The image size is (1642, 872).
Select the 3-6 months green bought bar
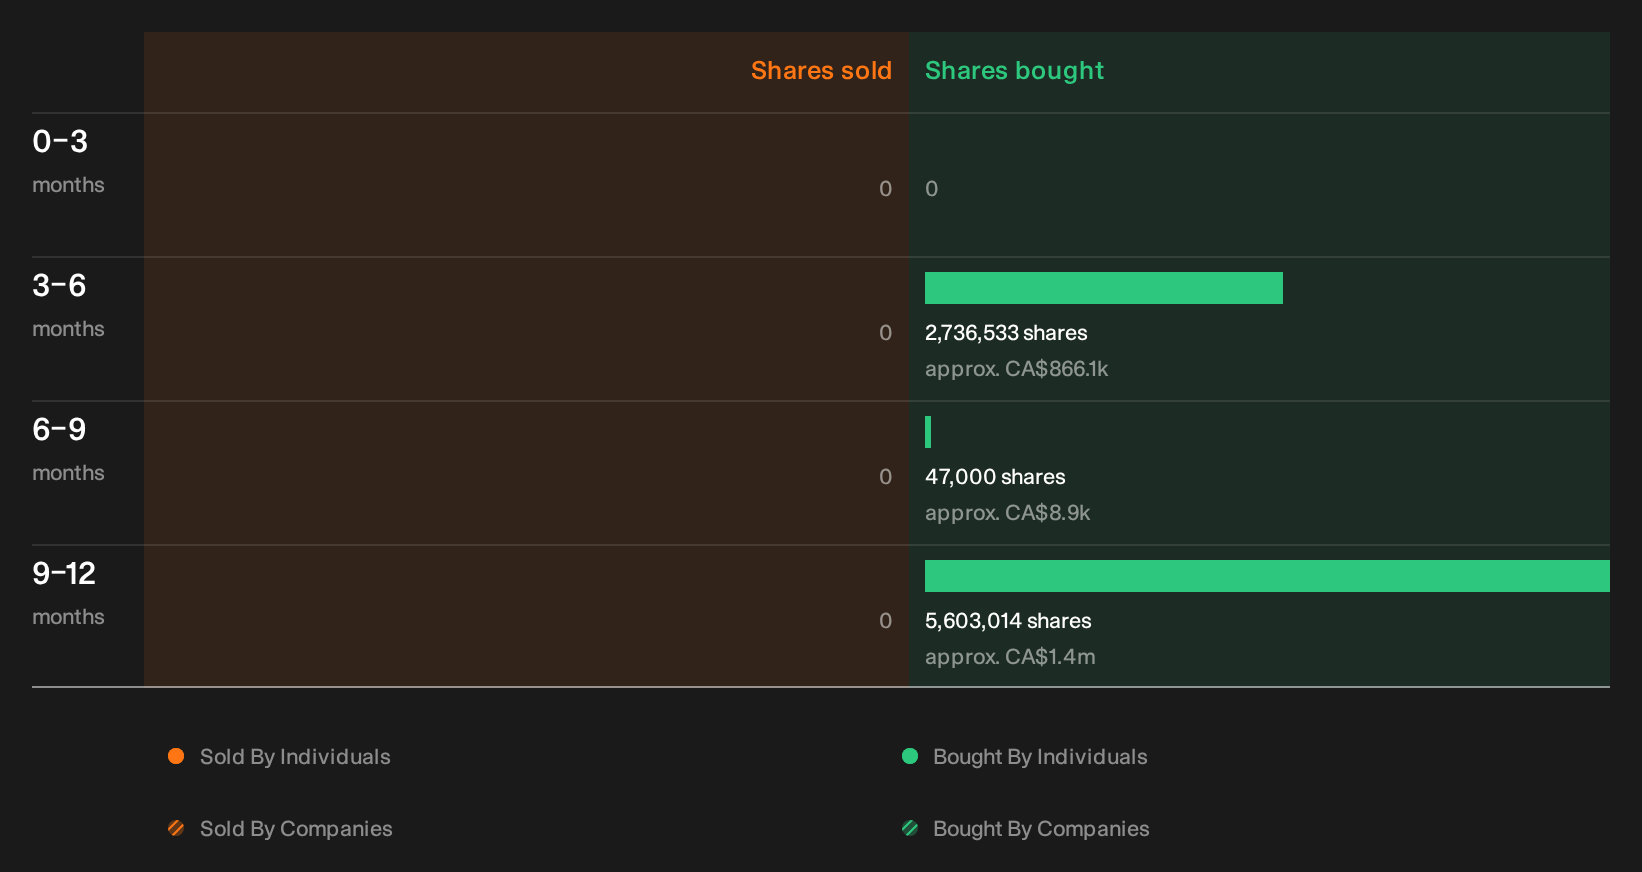[1104, 288]
